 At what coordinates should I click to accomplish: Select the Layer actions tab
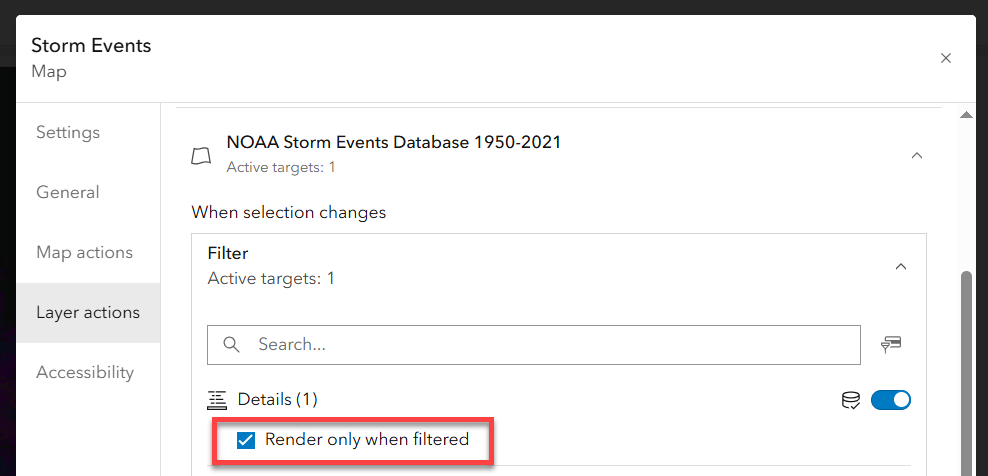(88, 312)
